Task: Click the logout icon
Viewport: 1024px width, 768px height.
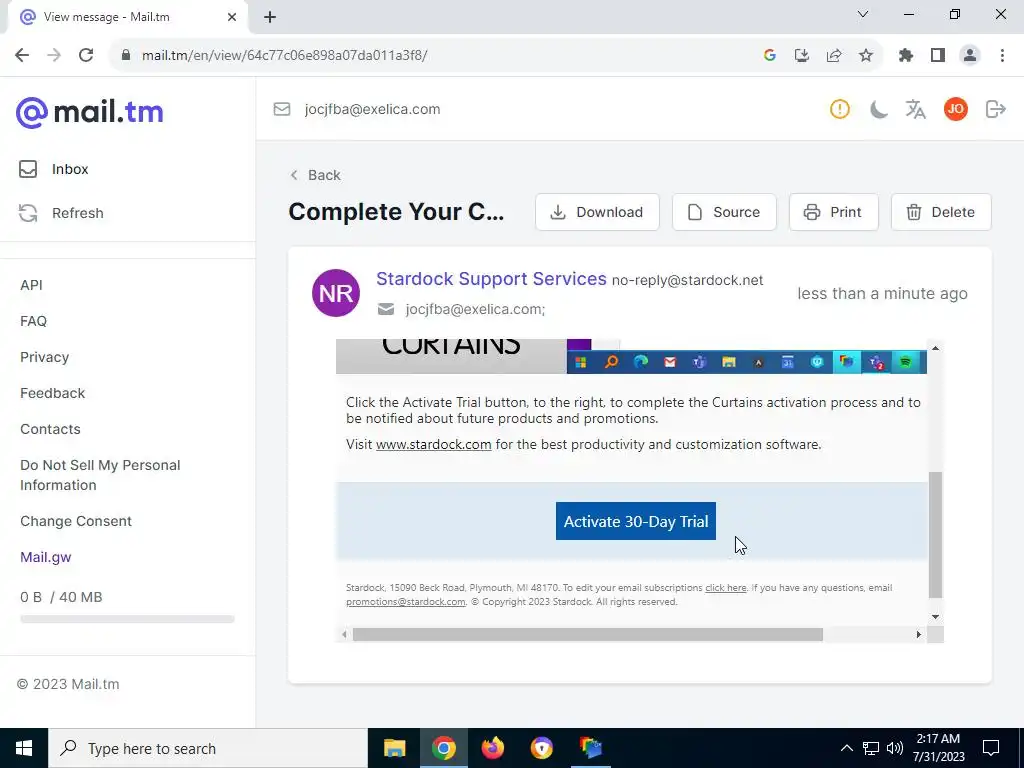Action: click(x=995, y=109)
